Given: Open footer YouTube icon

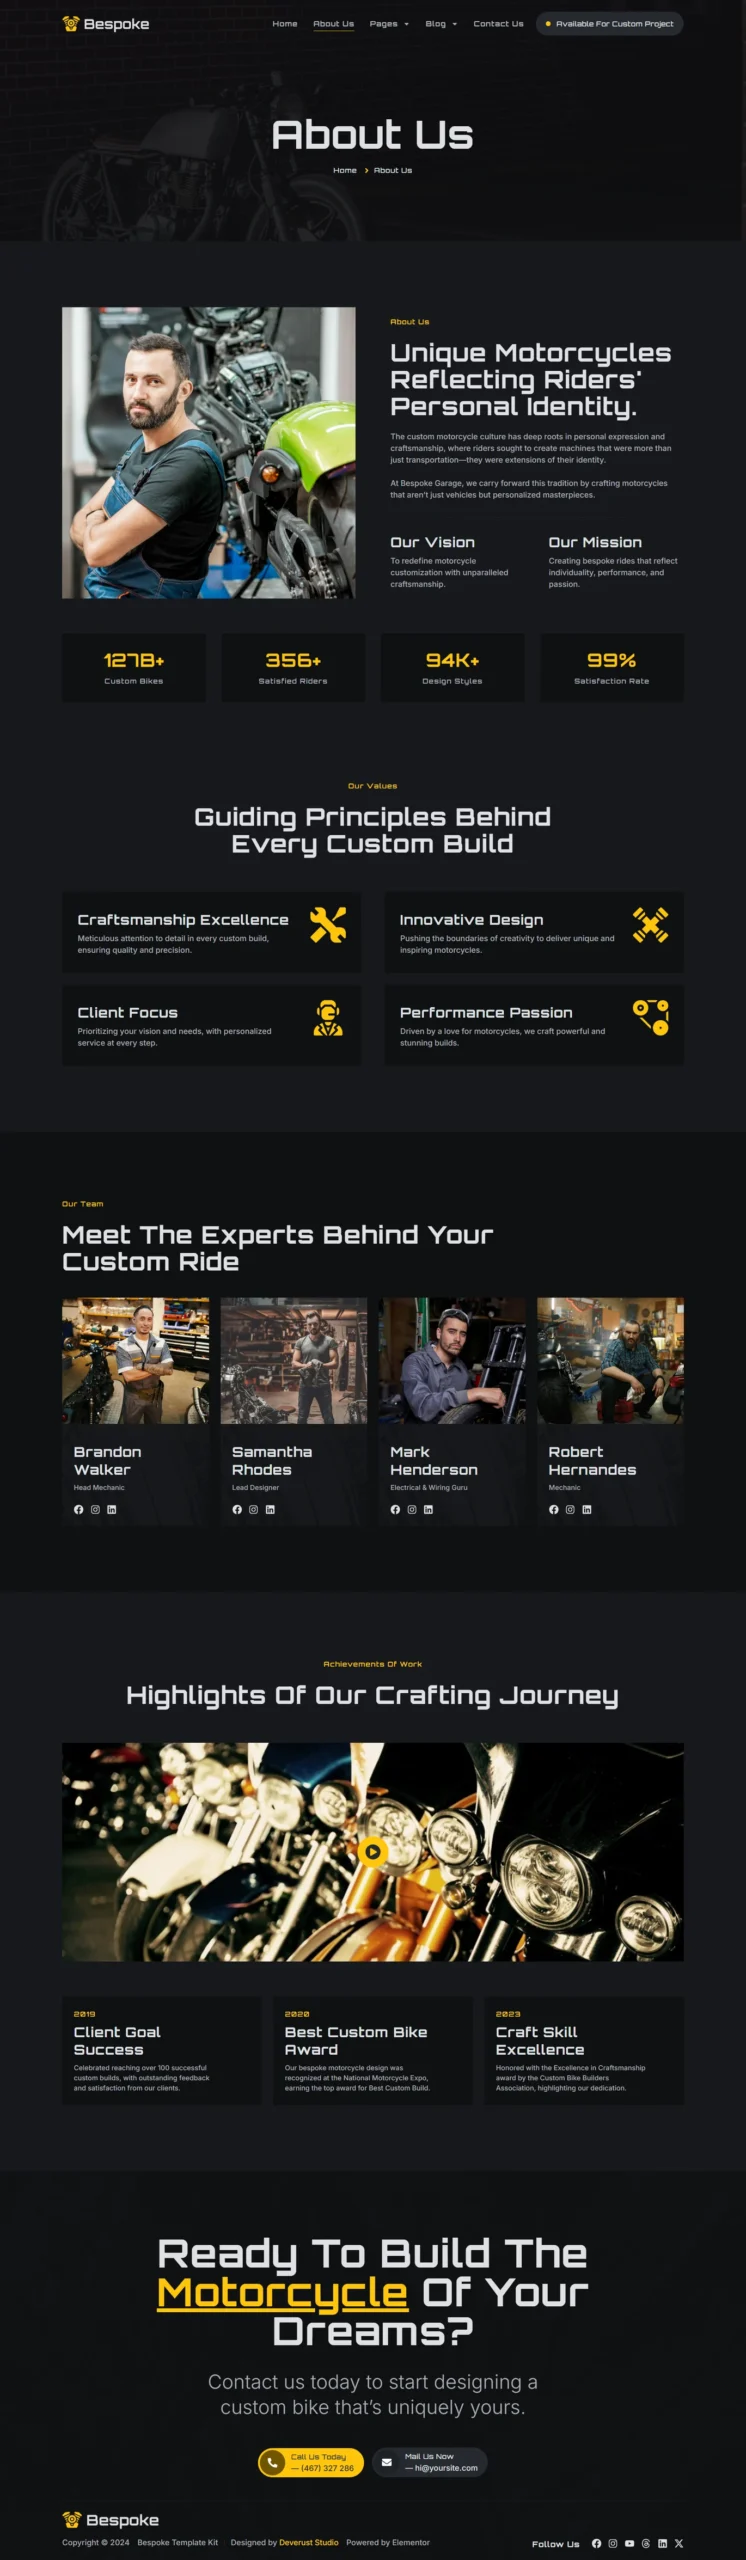Looking at the screenshot, I should pos(629,2543).
